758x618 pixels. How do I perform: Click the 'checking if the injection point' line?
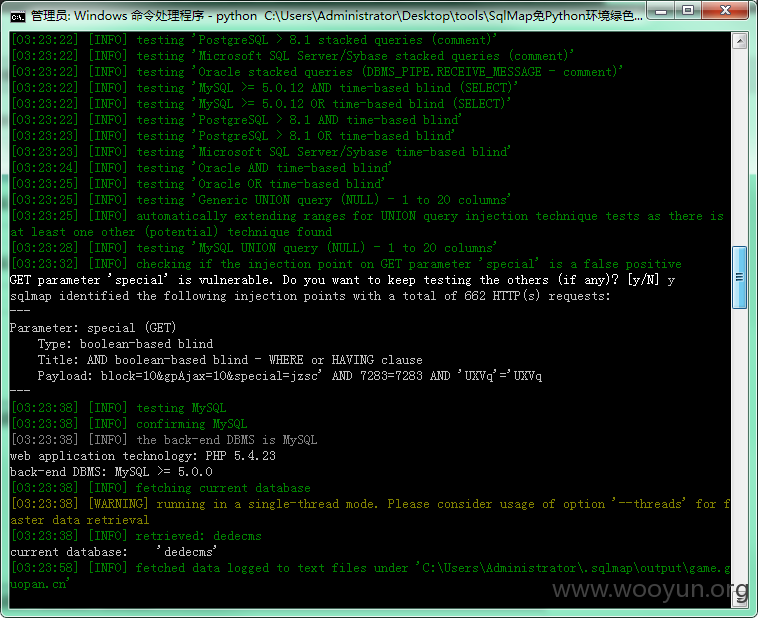point(346,264)
